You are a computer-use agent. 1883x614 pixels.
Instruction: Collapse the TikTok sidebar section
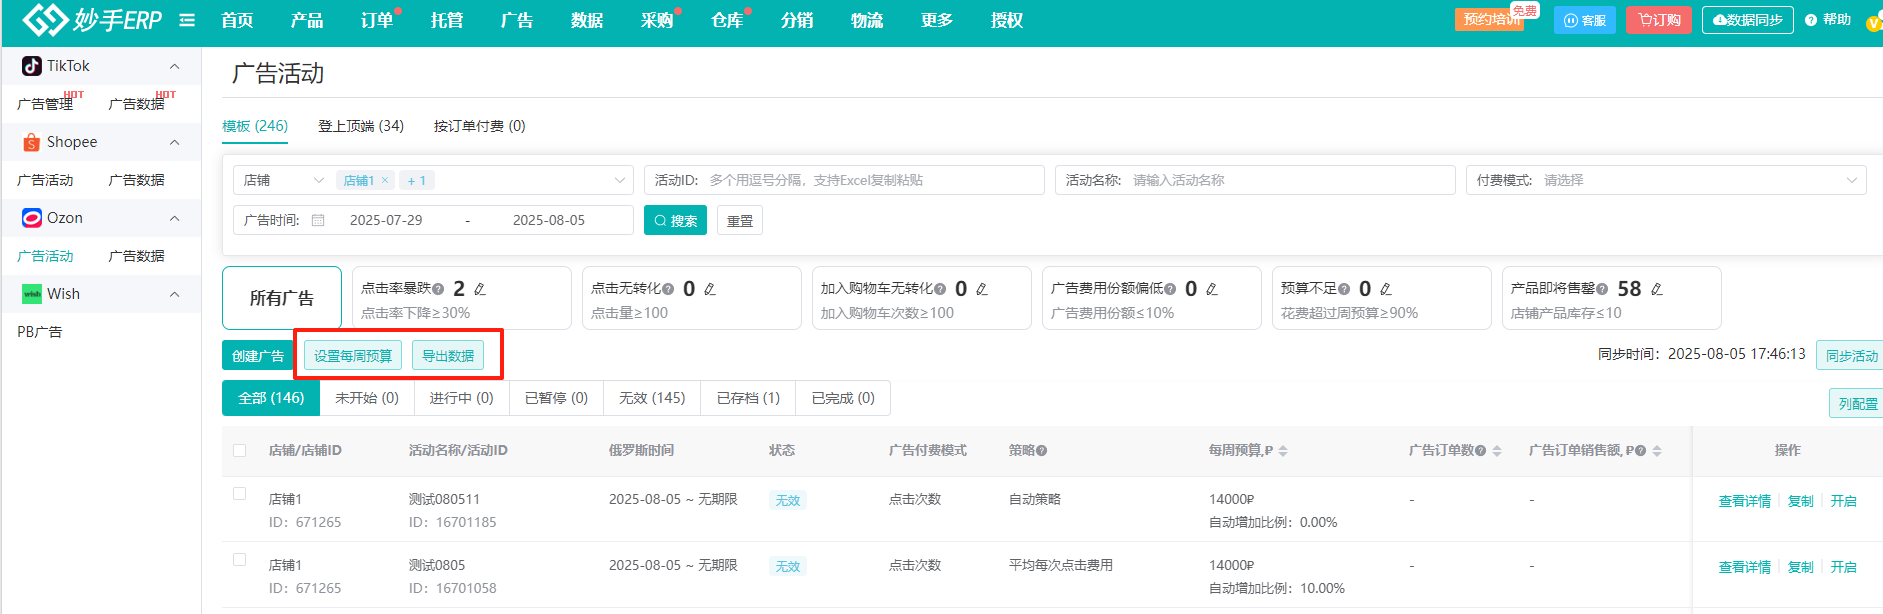point(175,66)
